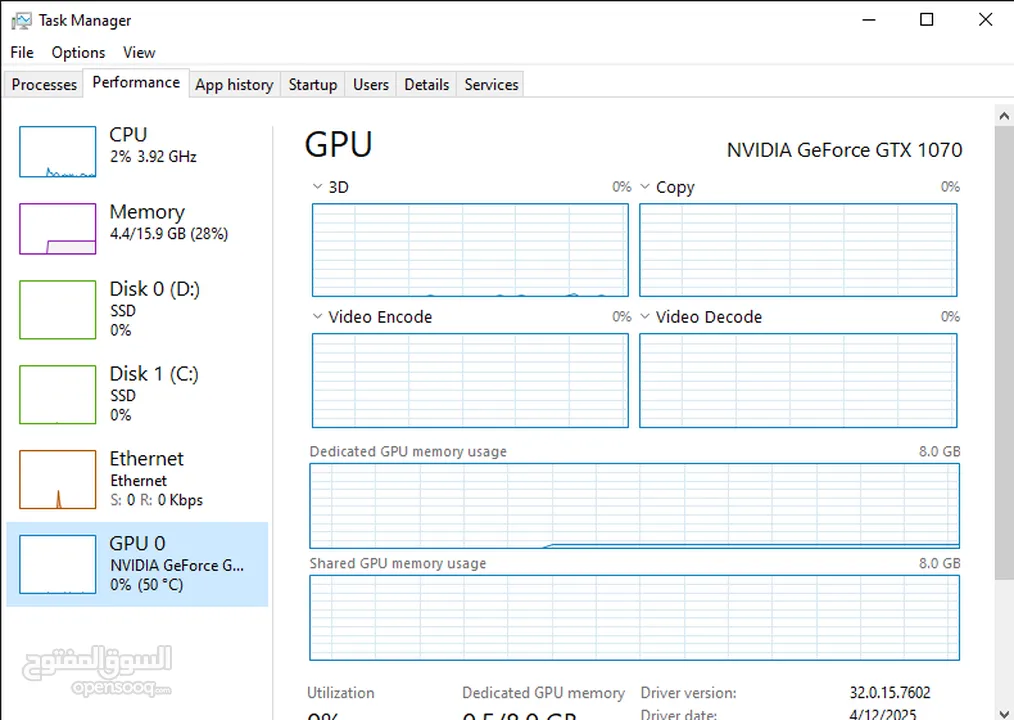The width and height of the screenshot is (1014, 720).
Task: Click the driver version 32.0.15.7602 value
Action: coord(890,693)
